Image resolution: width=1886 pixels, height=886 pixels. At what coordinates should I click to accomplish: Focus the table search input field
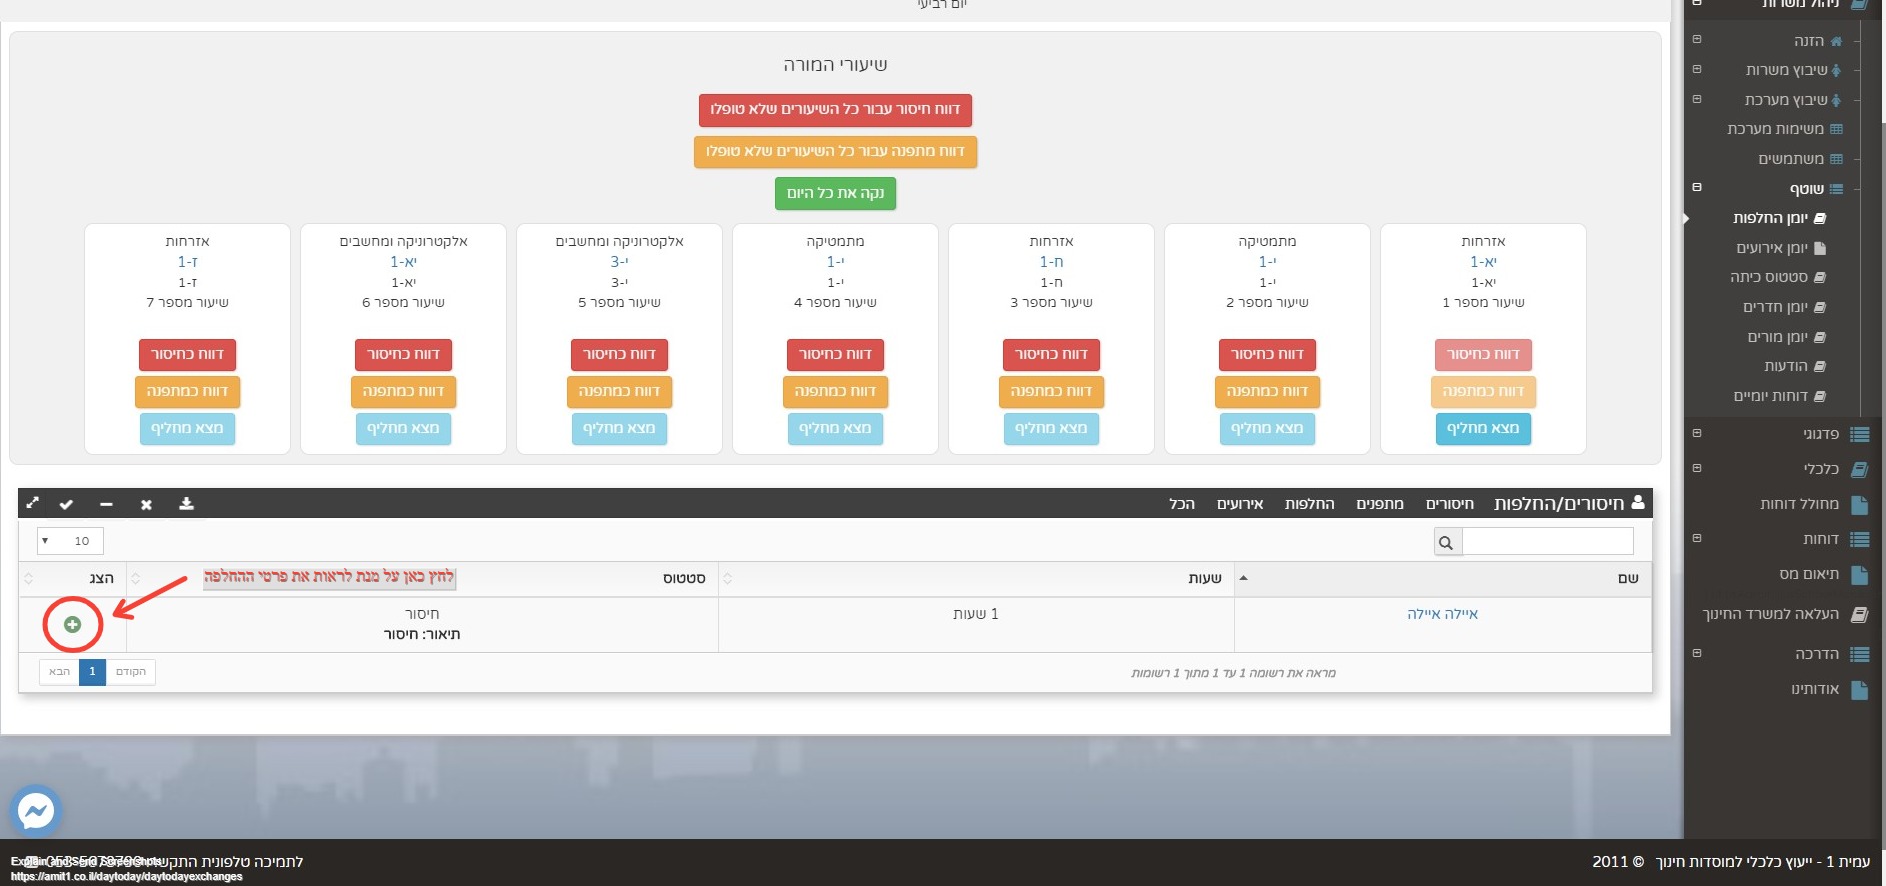pyautogui.click(x=1547, y=541)
